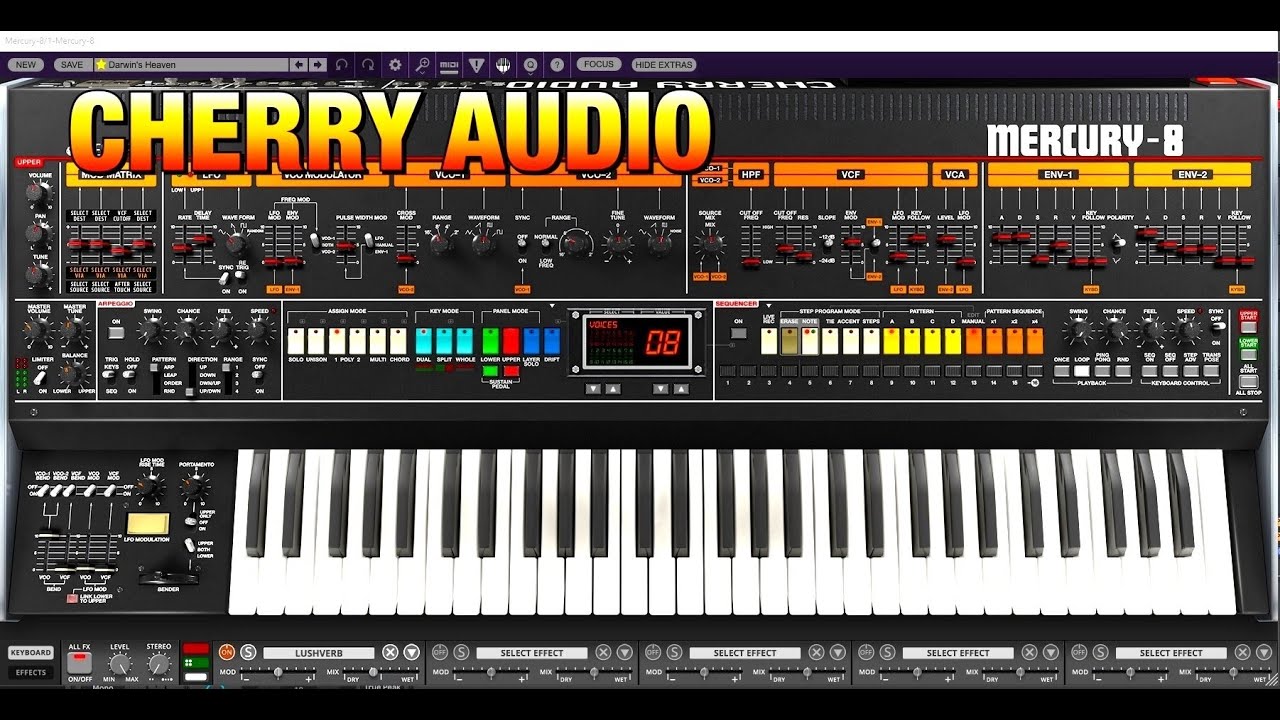Open the Panel Mode dropdown triangle
Screen dimensions: 1280x720
[x=551, y=305]
